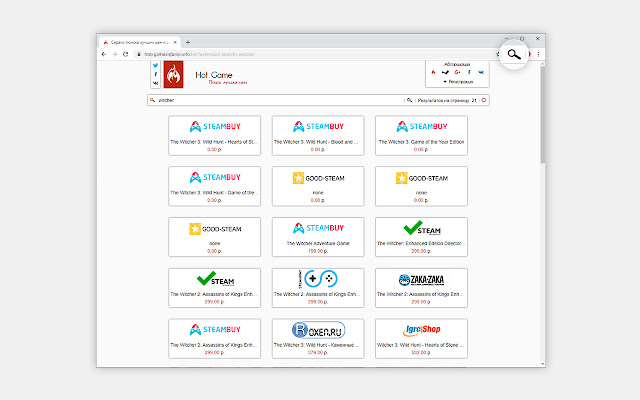Screen dimensions: 640x400
Task: Click the Roxen.ru store logo
Action: coord(318,330)
